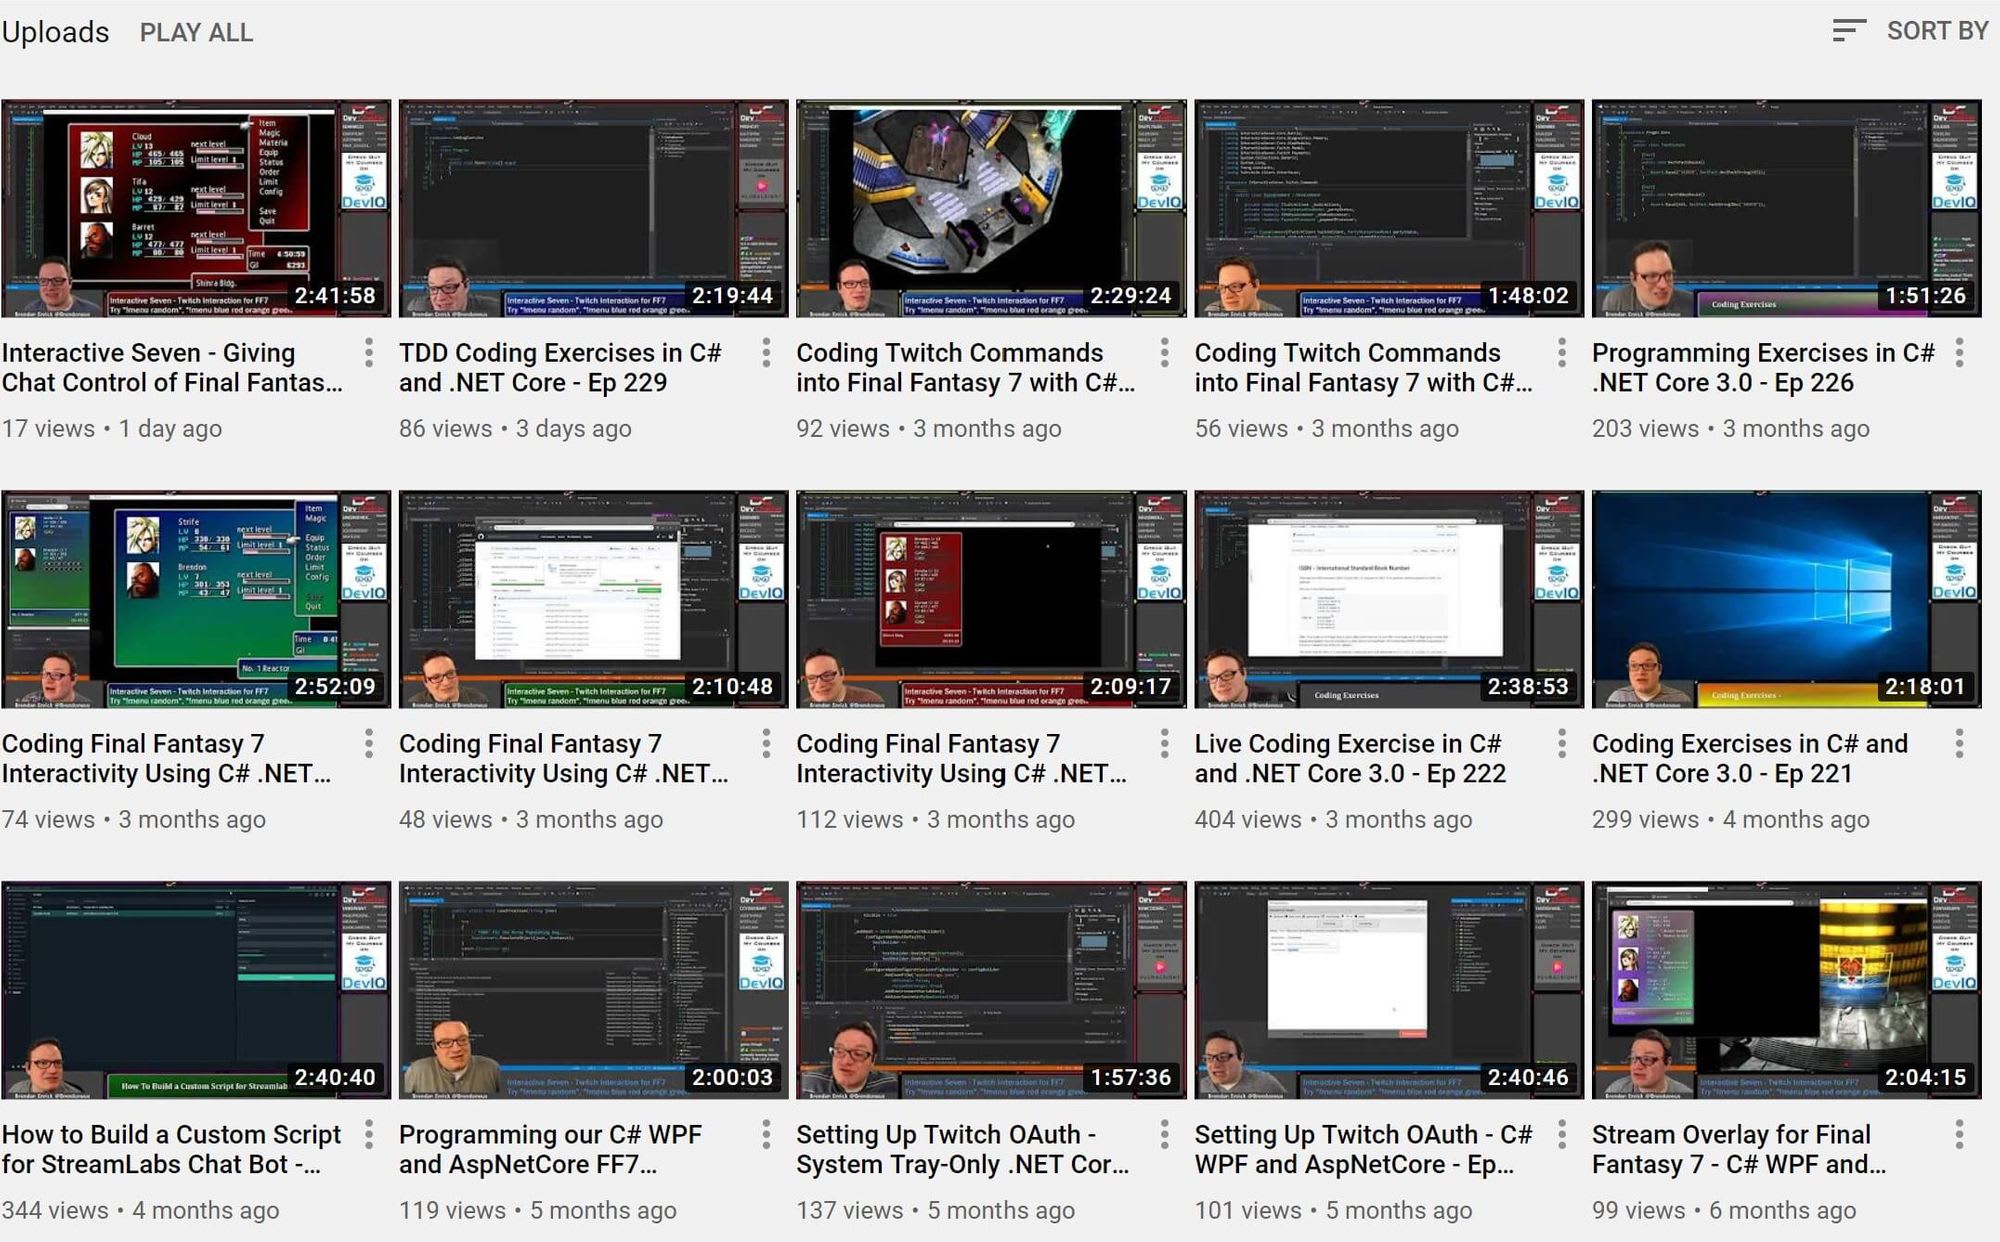This screenshot has width=2000, height=1242.
Task: Play the 2:04:15 Stream Overlay thumbnail
Action: pyautogui.click(x=1786, y=990)
